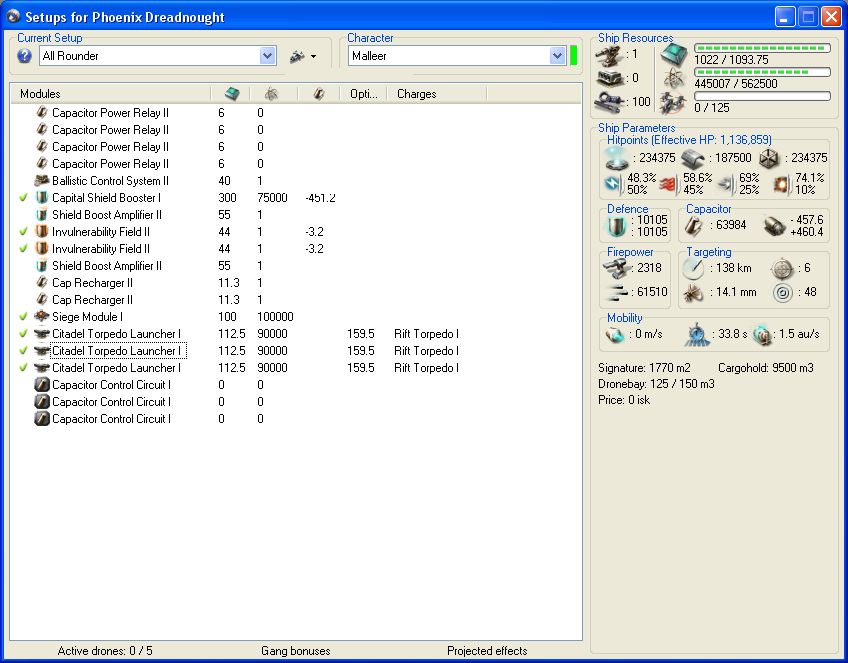
Task: Toggle checkmark of the focused Citadel Torpedo Launcher I
Action: 23,351
